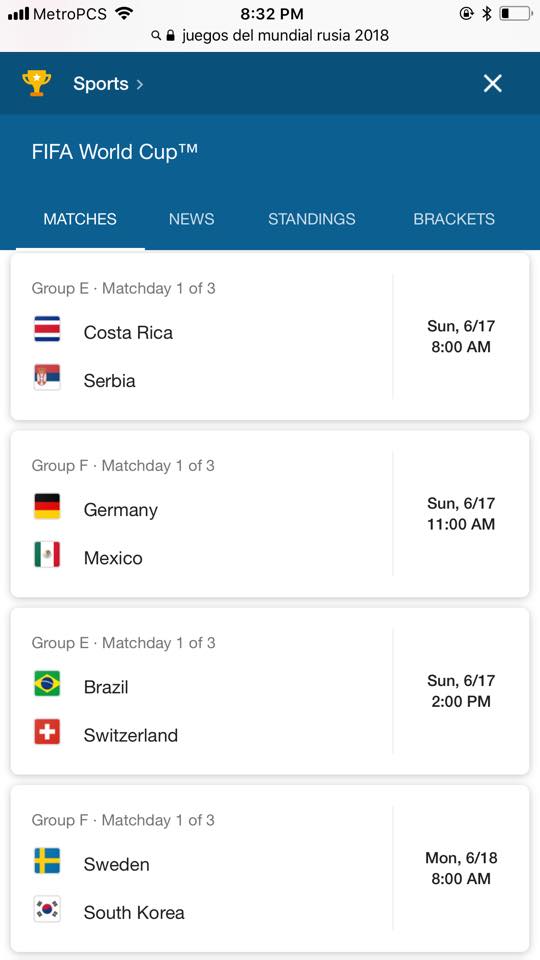Open Germany vs Mexico match time
The height and width of the screenshot is (960, 540).
click(x=461, y=514)
